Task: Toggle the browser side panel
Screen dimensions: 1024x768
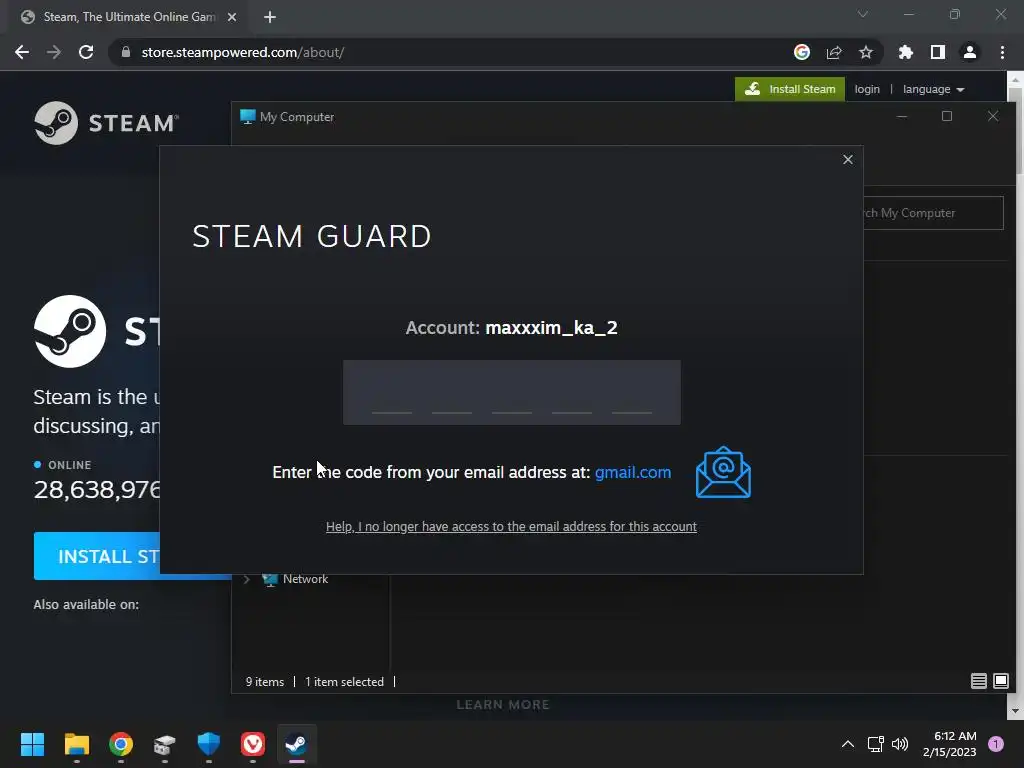Action: (938, 52)
